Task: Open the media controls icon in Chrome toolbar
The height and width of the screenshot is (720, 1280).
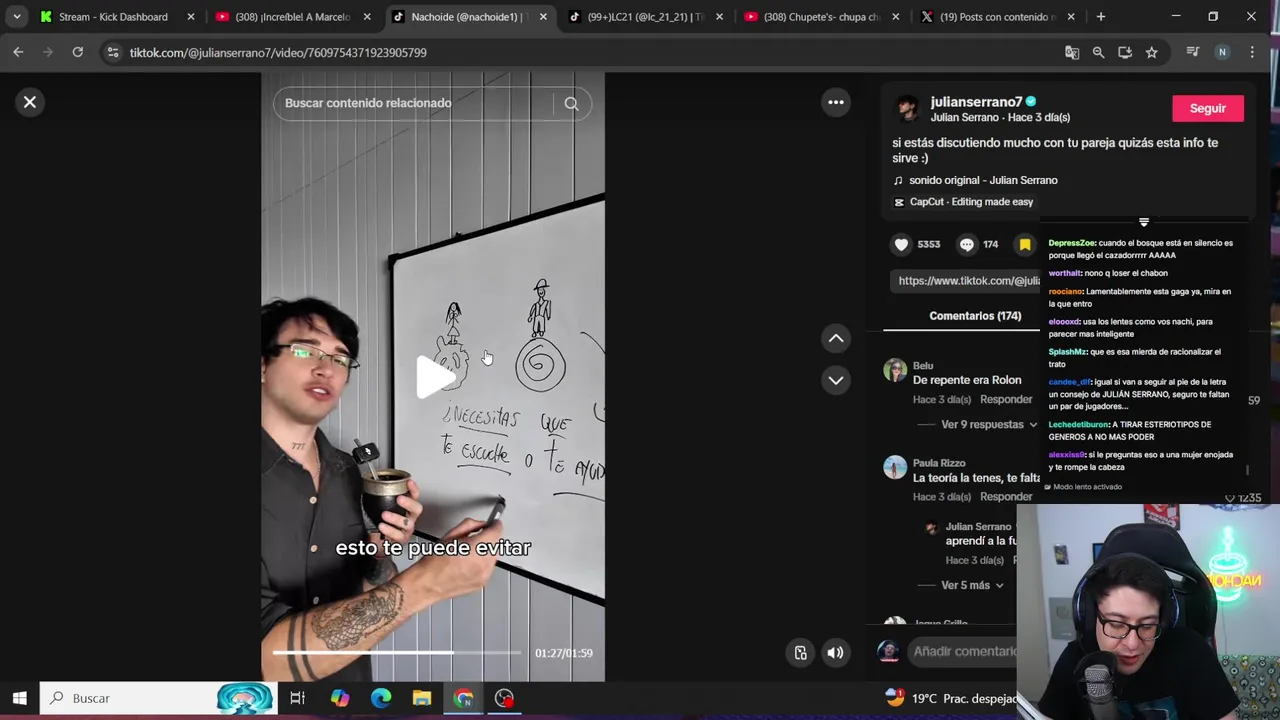Action: click(1192, 52)
